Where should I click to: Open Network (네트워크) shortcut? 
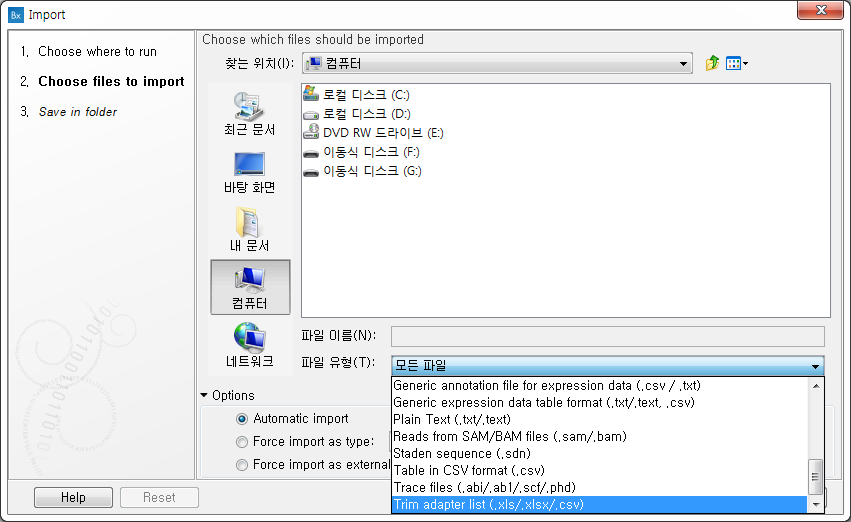(250, 345)
